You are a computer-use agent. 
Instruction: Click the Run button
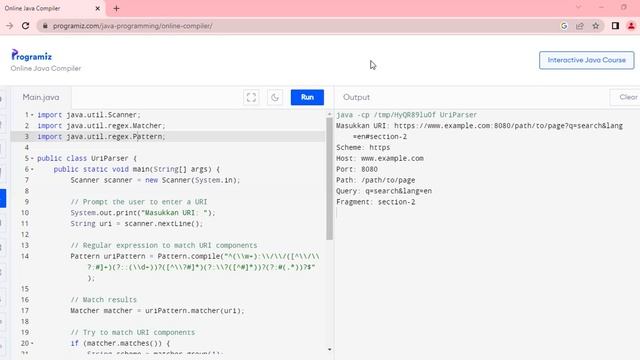click(x=307, y=97)
